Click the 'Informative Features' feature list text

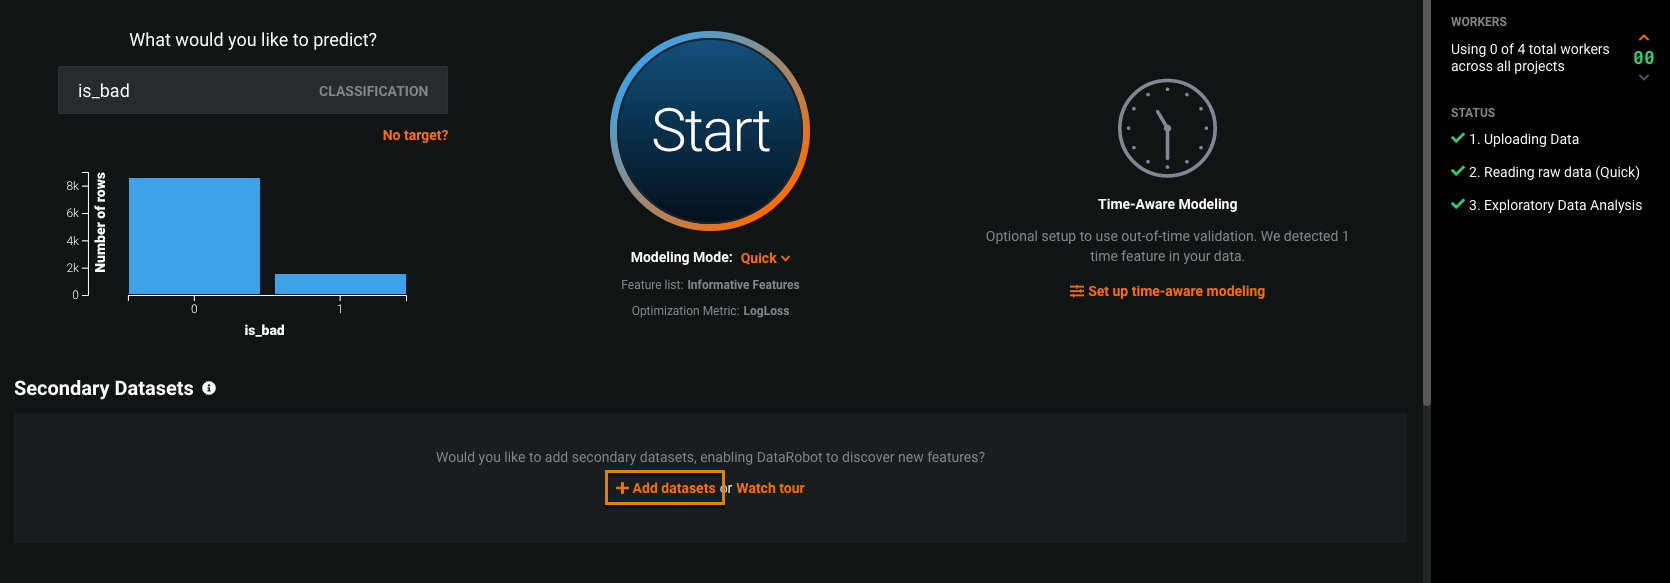(x=743, y=285)
